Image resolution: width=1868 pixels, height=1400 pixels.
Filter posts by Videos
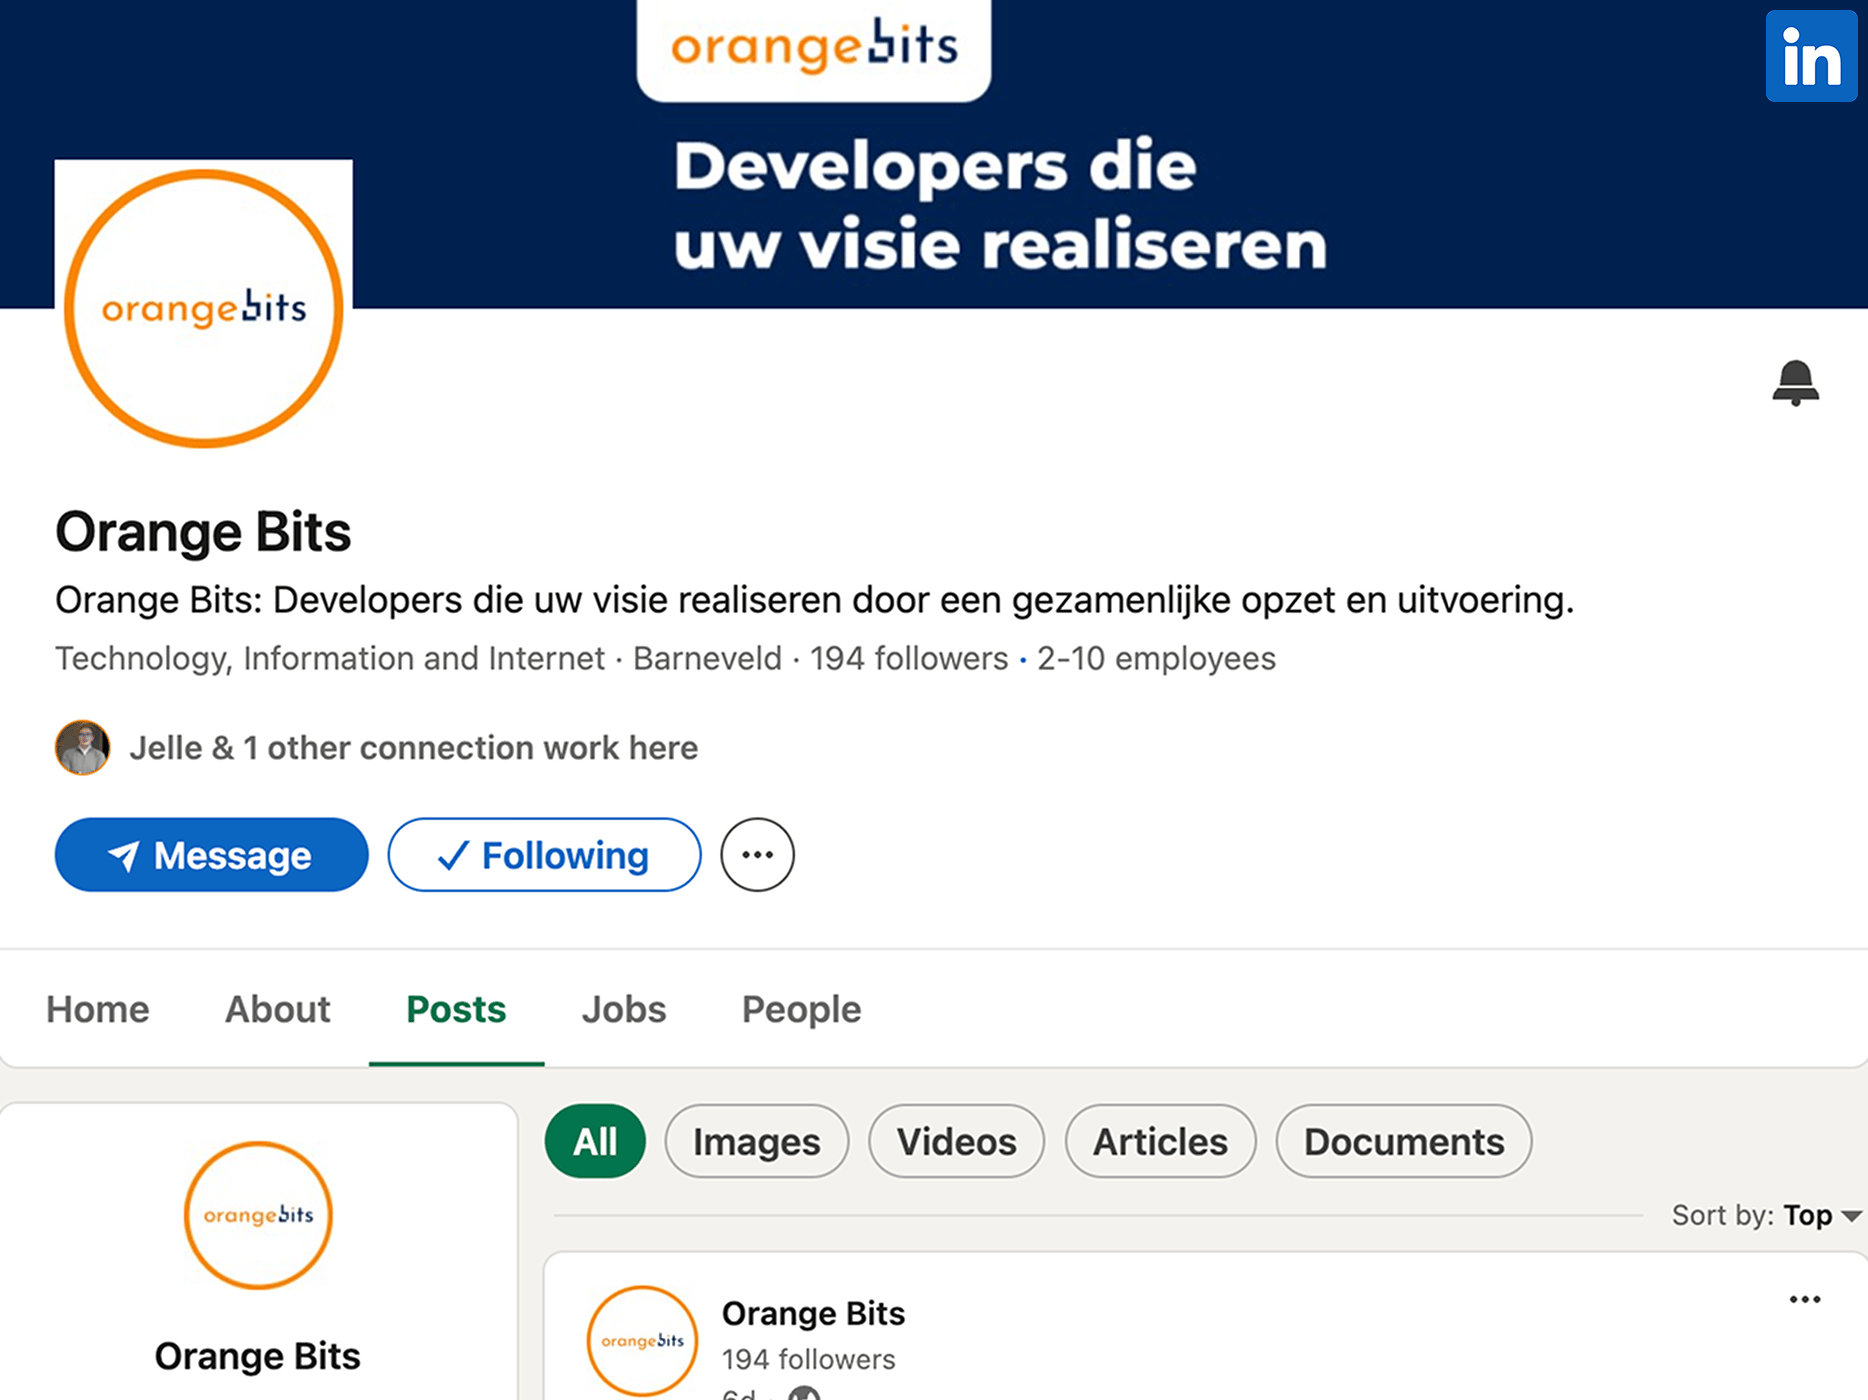tap(957, 1142)
